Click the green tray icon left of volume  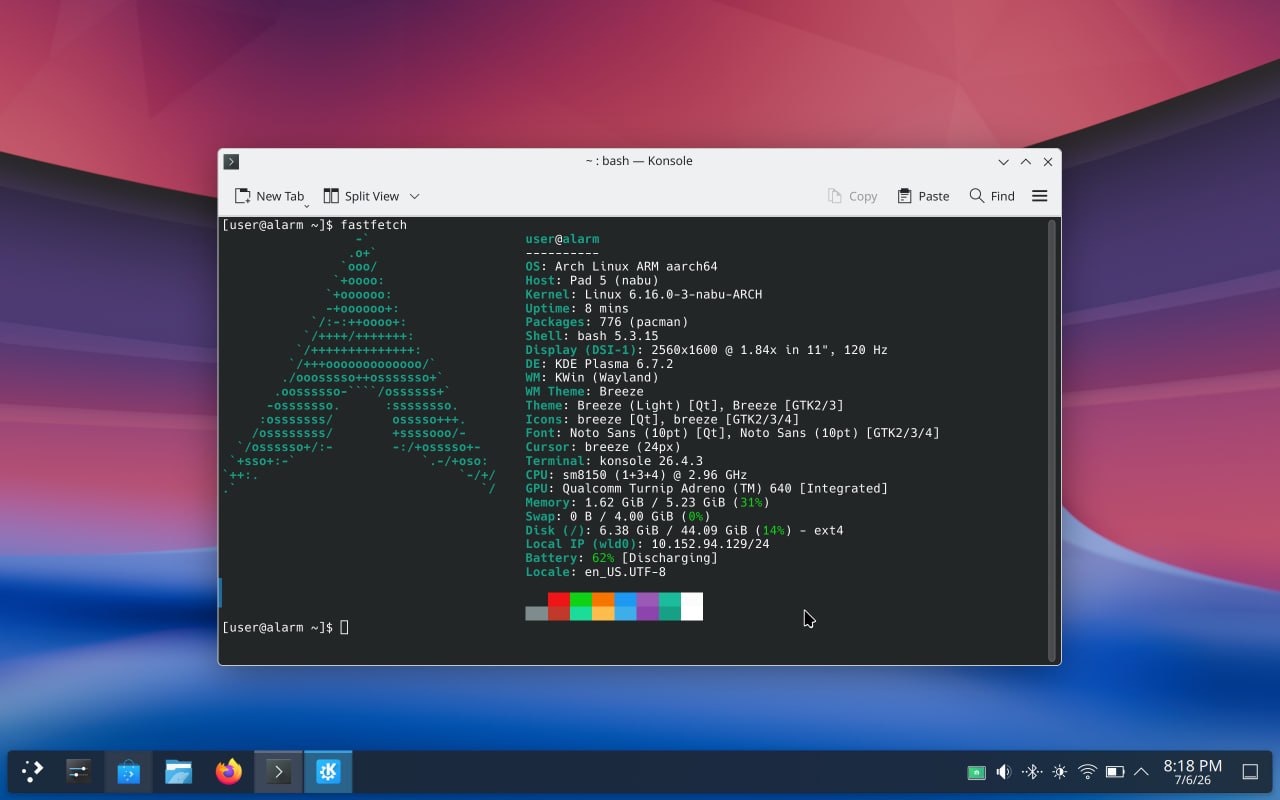(976, 772)
